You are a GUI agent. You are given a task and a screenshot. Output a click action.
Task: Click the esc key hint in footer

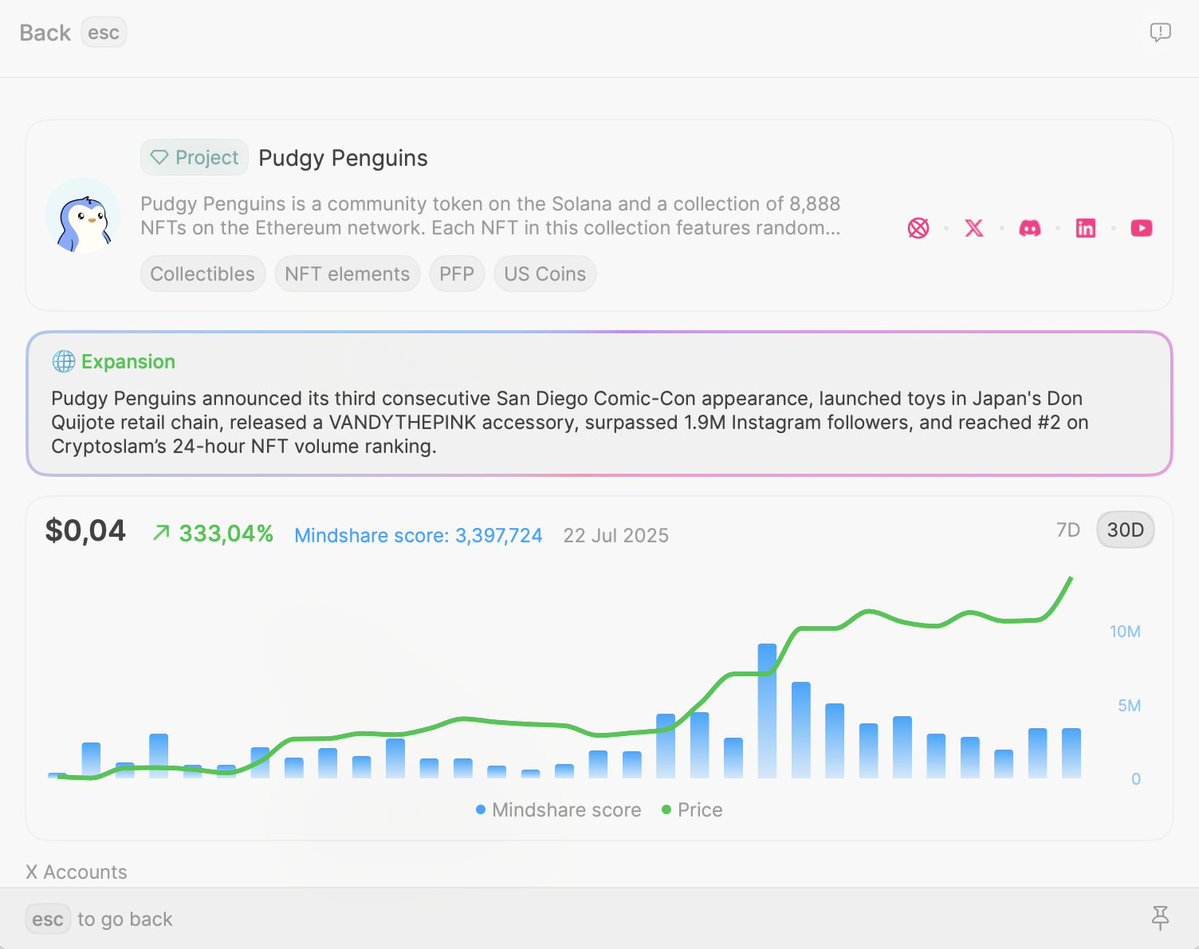[x=48, y=919]
